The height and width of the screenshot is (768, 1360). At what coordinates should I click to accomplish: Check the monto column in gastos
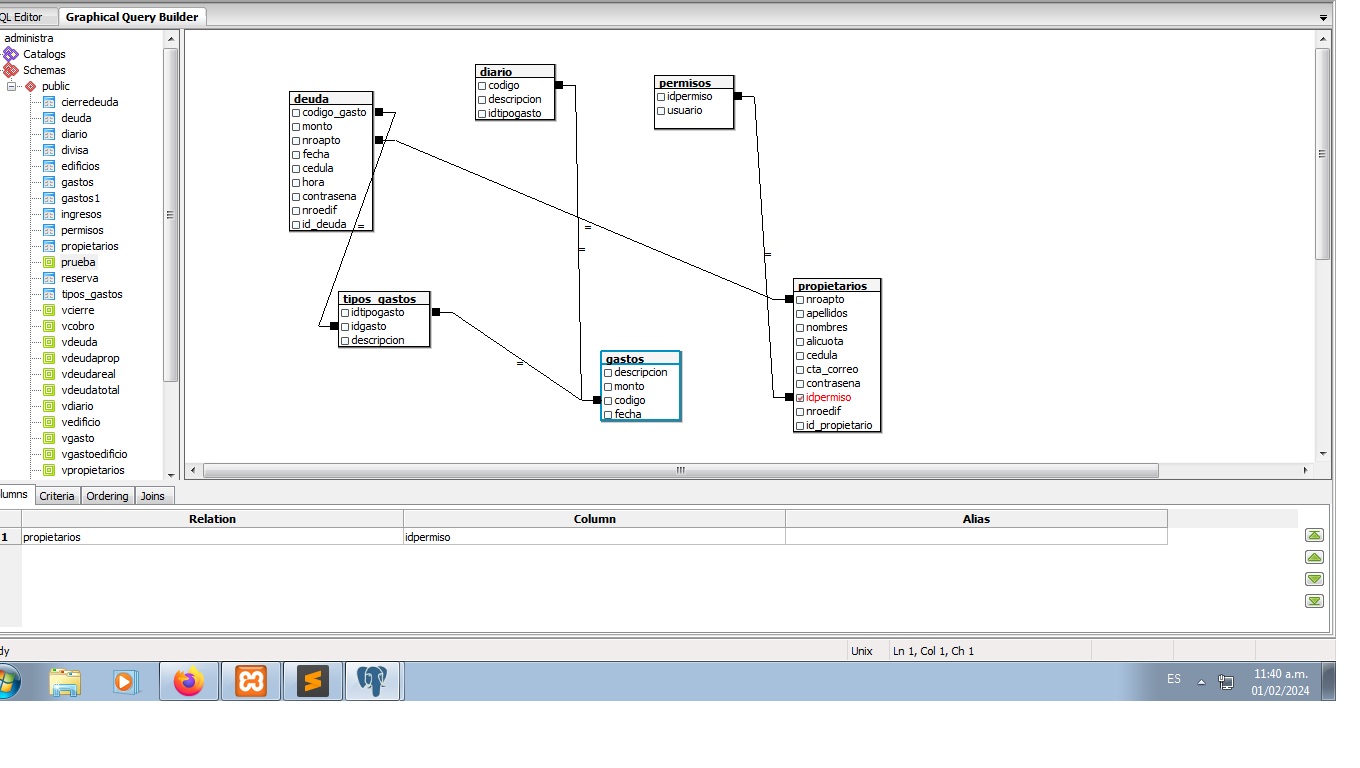point(608,387)
